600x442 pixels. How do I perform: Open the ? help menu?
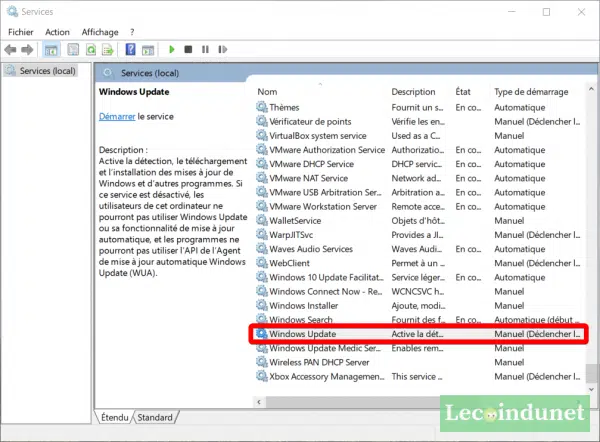coord(132,32)
